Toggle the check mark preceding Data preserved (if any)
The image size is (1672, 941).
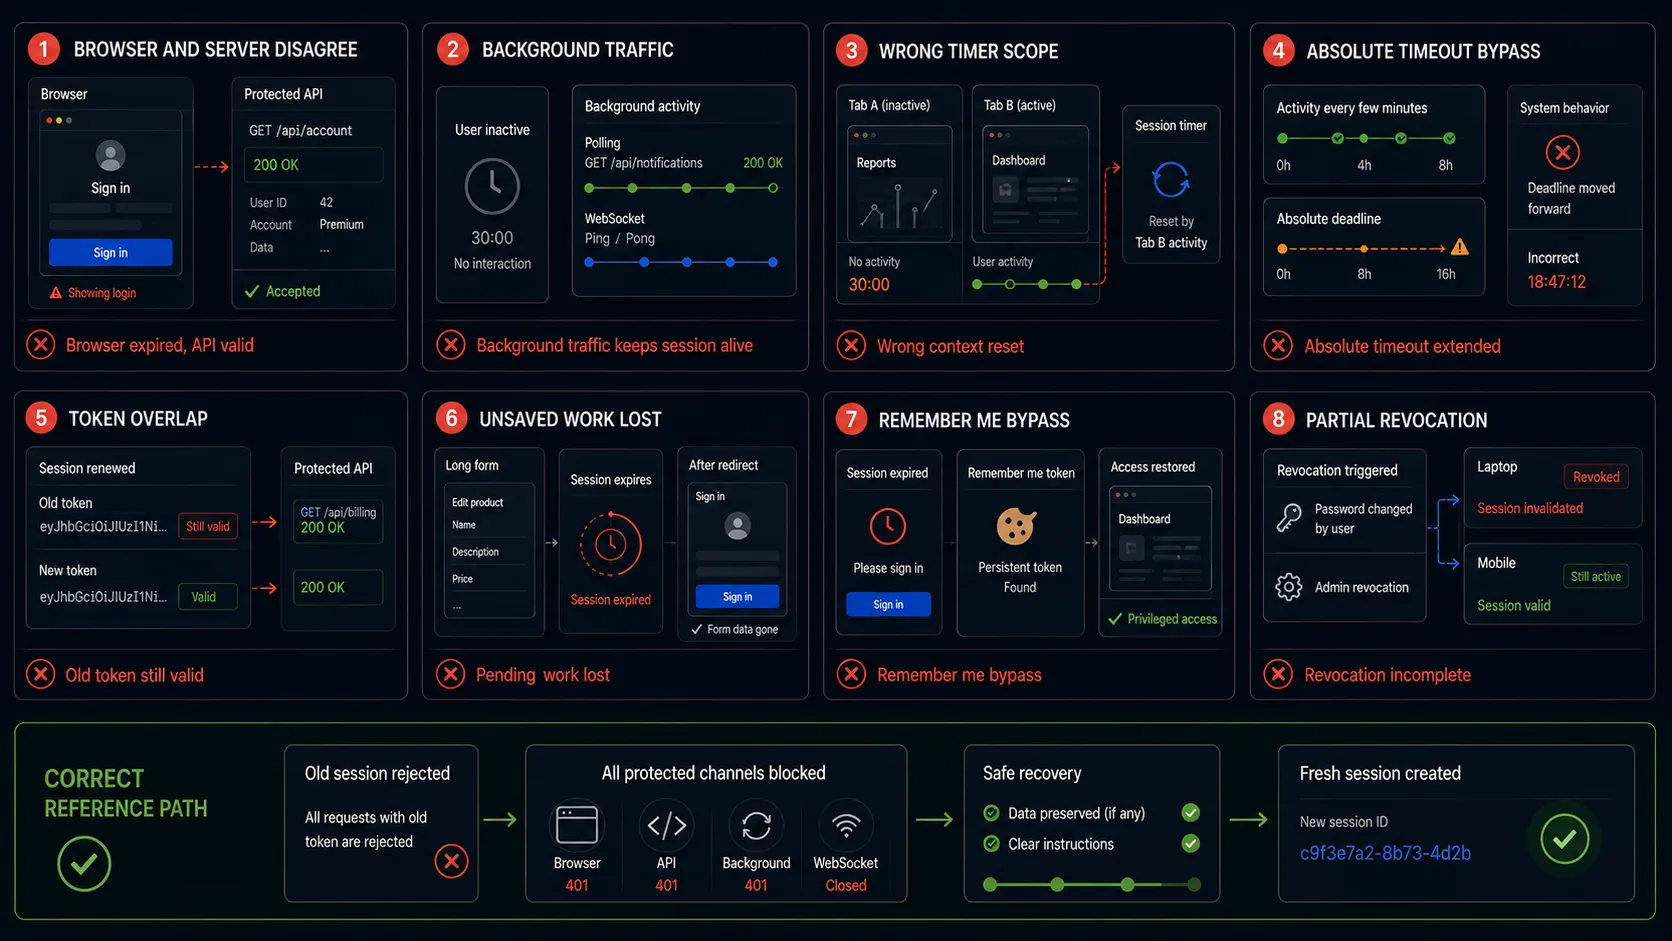click(991, 813)
